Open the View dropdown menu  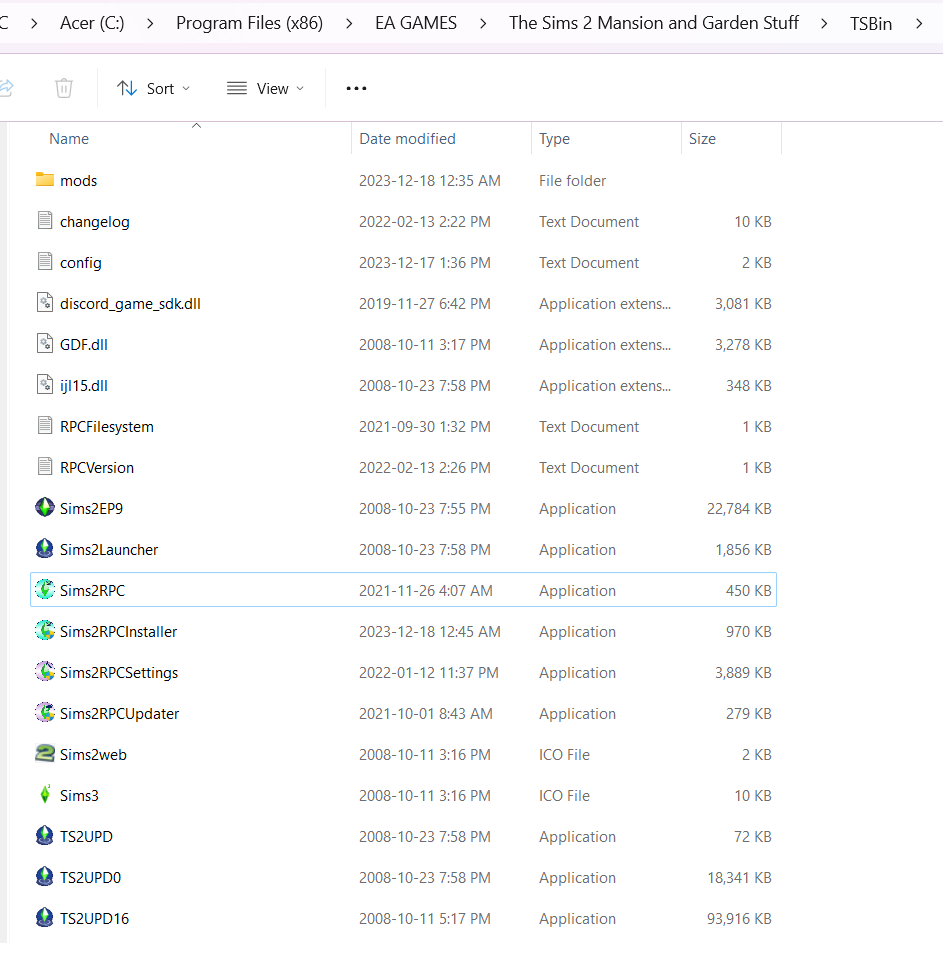click(x=265, y=88)
